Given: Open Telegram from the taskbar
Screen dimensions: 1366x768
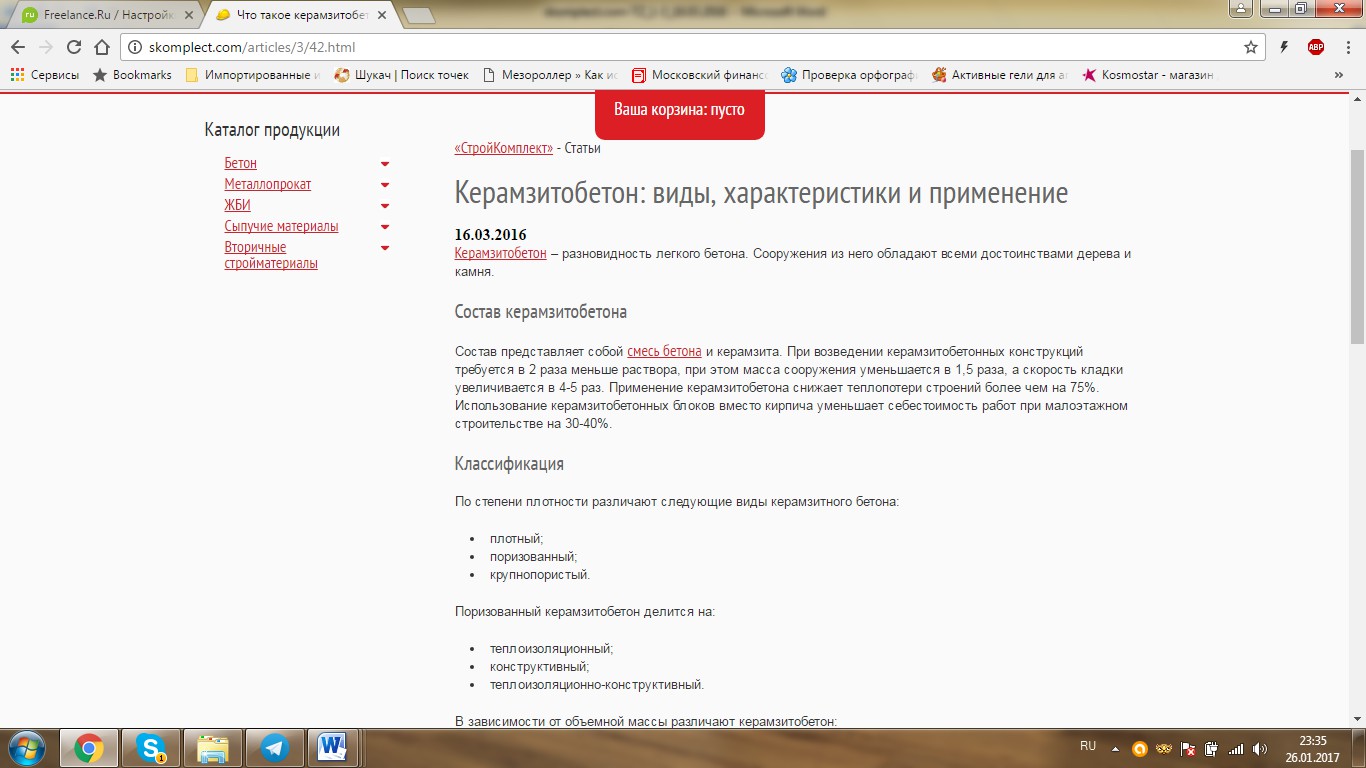Looking at the screenshot, I should click(x=275, y=748).
